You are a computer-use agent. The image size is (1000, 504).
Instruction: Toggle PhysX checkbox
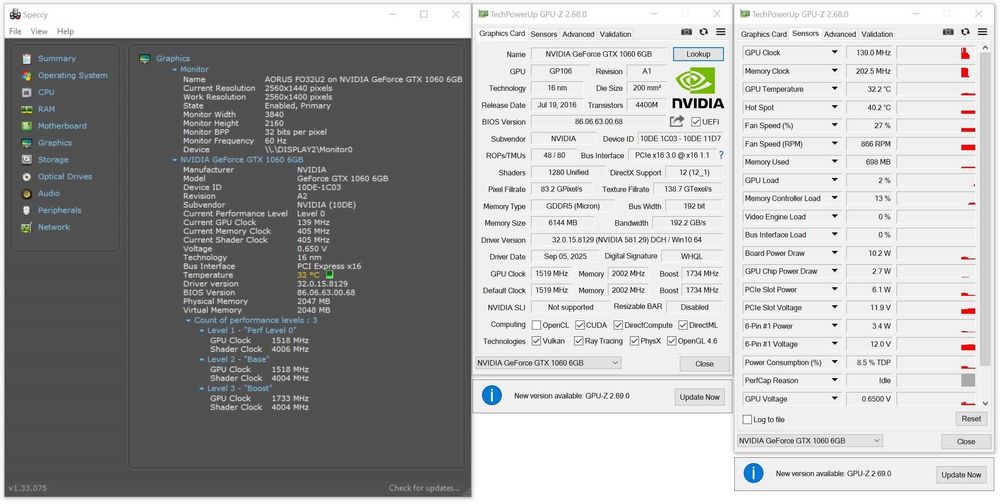click(x=635, y=341)
